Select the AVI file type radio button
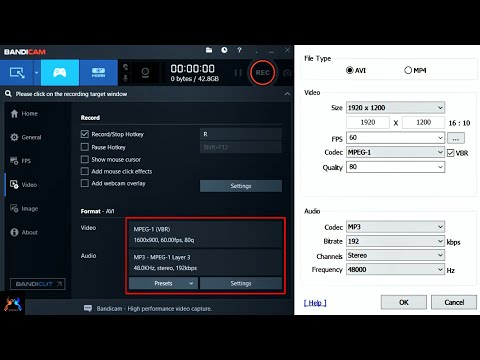The height and width of the screenshot is (360, 480). pyautogui.click(x=349, y=70)
